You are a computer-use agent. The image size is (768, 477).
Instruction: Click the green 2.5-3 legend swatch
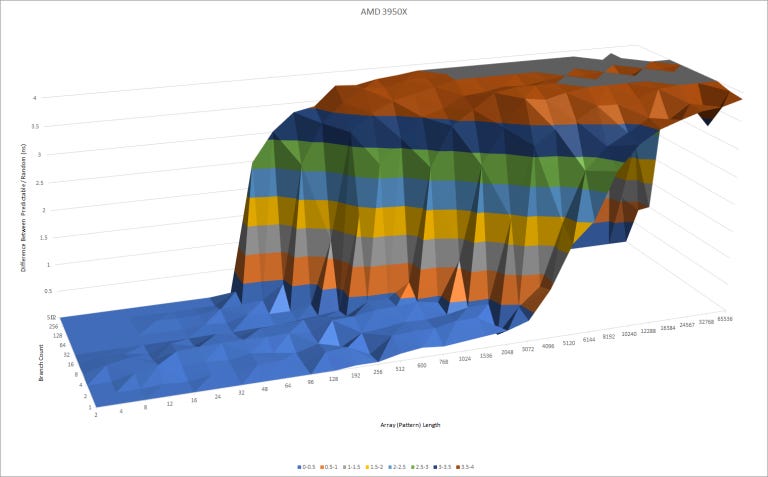(412, 467)
